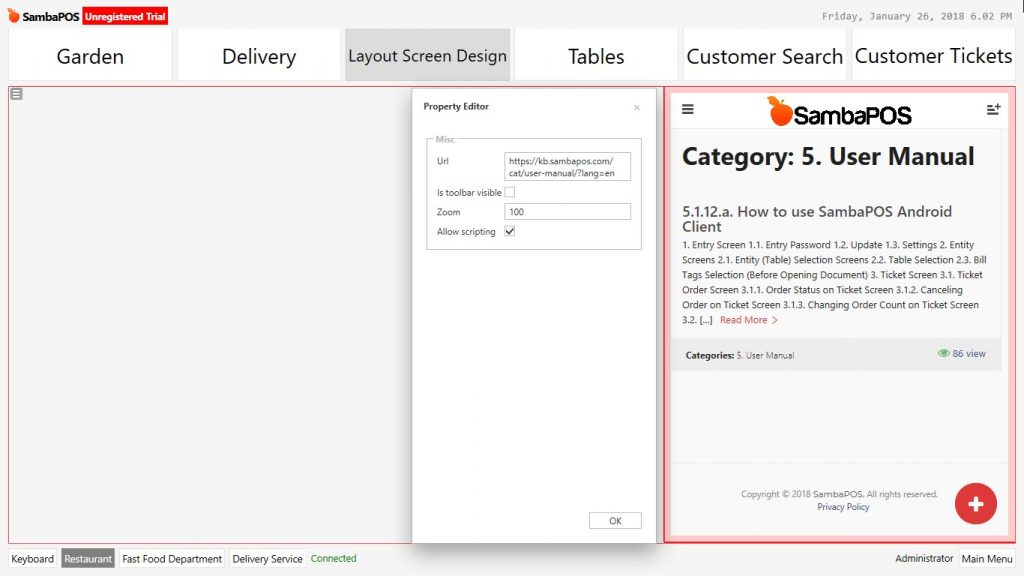Toggle the Keyboard button in the status bar

pyautogui.click(x=33, y=558)
